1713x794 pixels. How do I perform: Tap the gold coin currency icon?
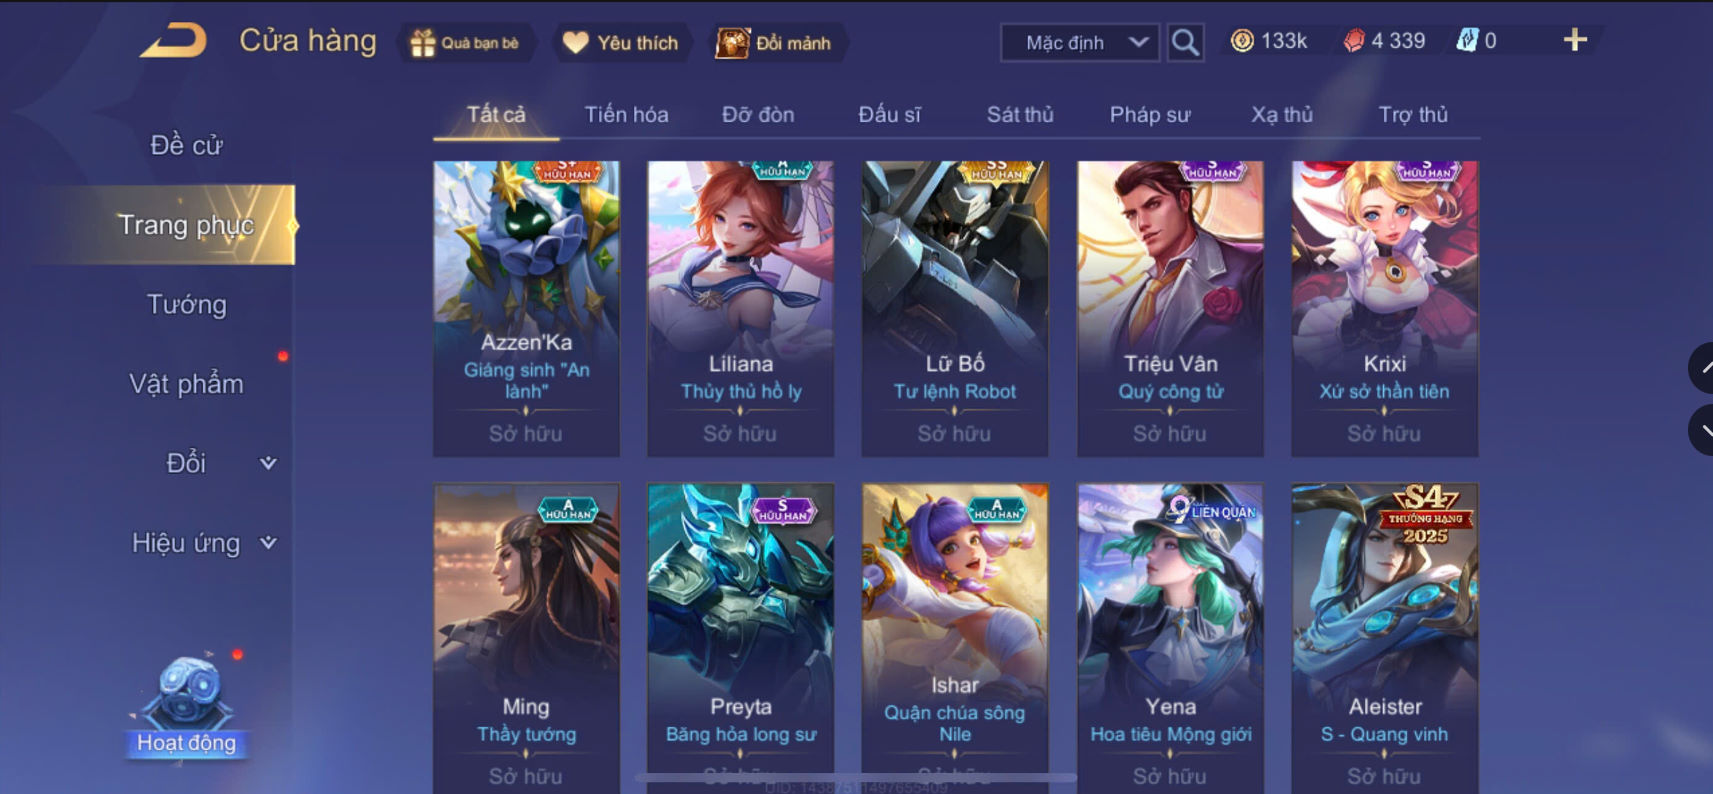click(x=1242, y=41)
